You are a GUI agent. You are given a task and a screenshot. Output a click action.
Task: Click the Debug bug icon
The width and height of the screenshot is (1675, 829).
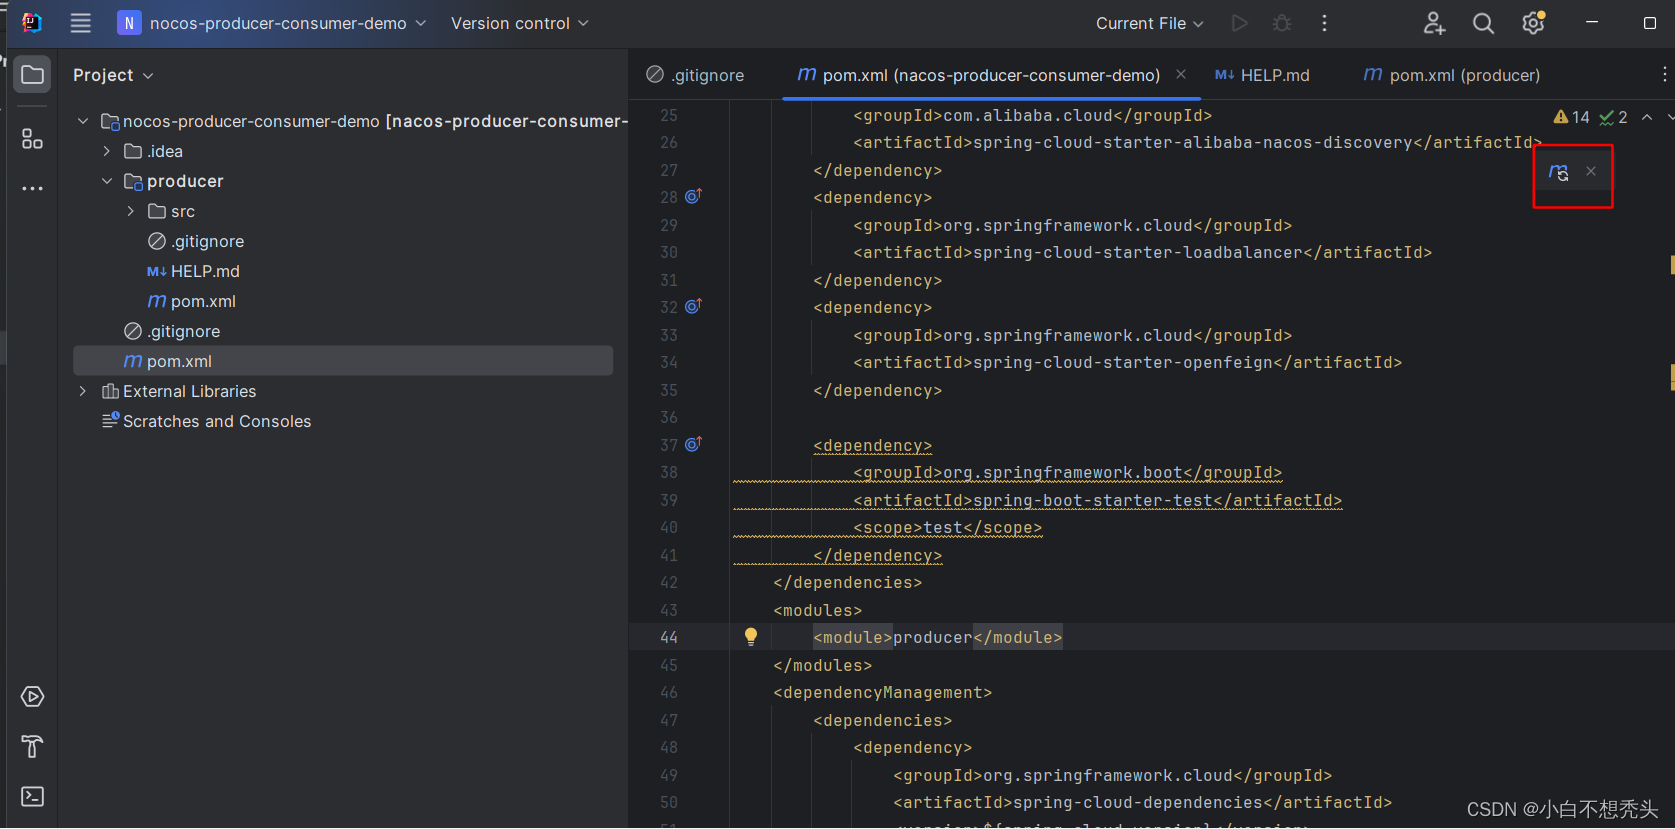click(1282, 23)
